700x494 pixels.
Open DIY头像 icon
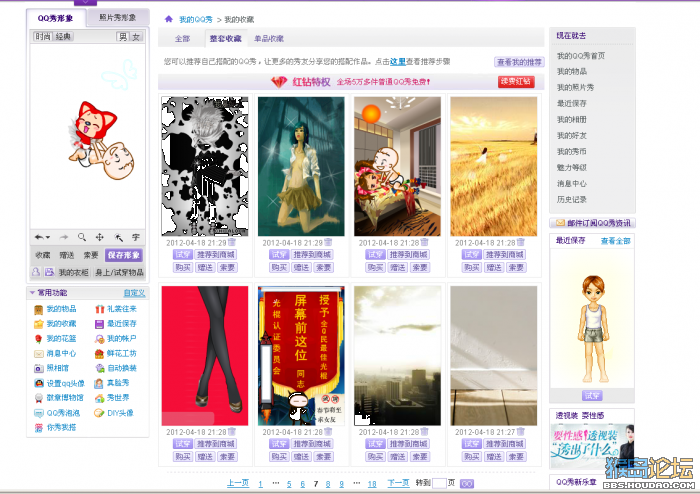pyautogui.click(x=100, y=413)
